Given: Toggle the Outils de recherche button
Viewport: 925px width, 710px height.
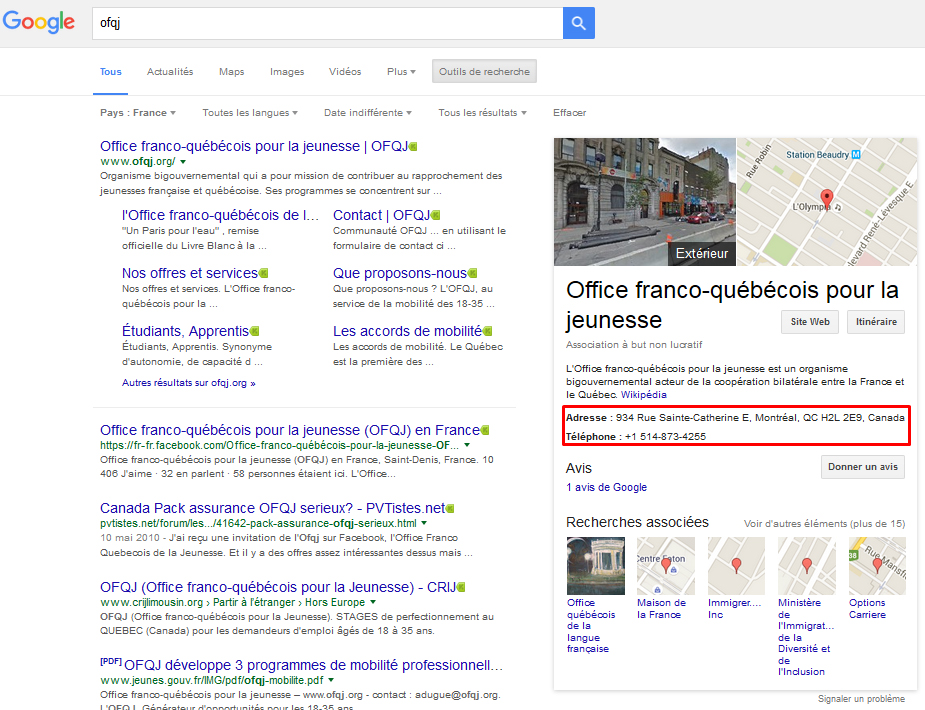Looking at the screenshot, I should (485, 72).
